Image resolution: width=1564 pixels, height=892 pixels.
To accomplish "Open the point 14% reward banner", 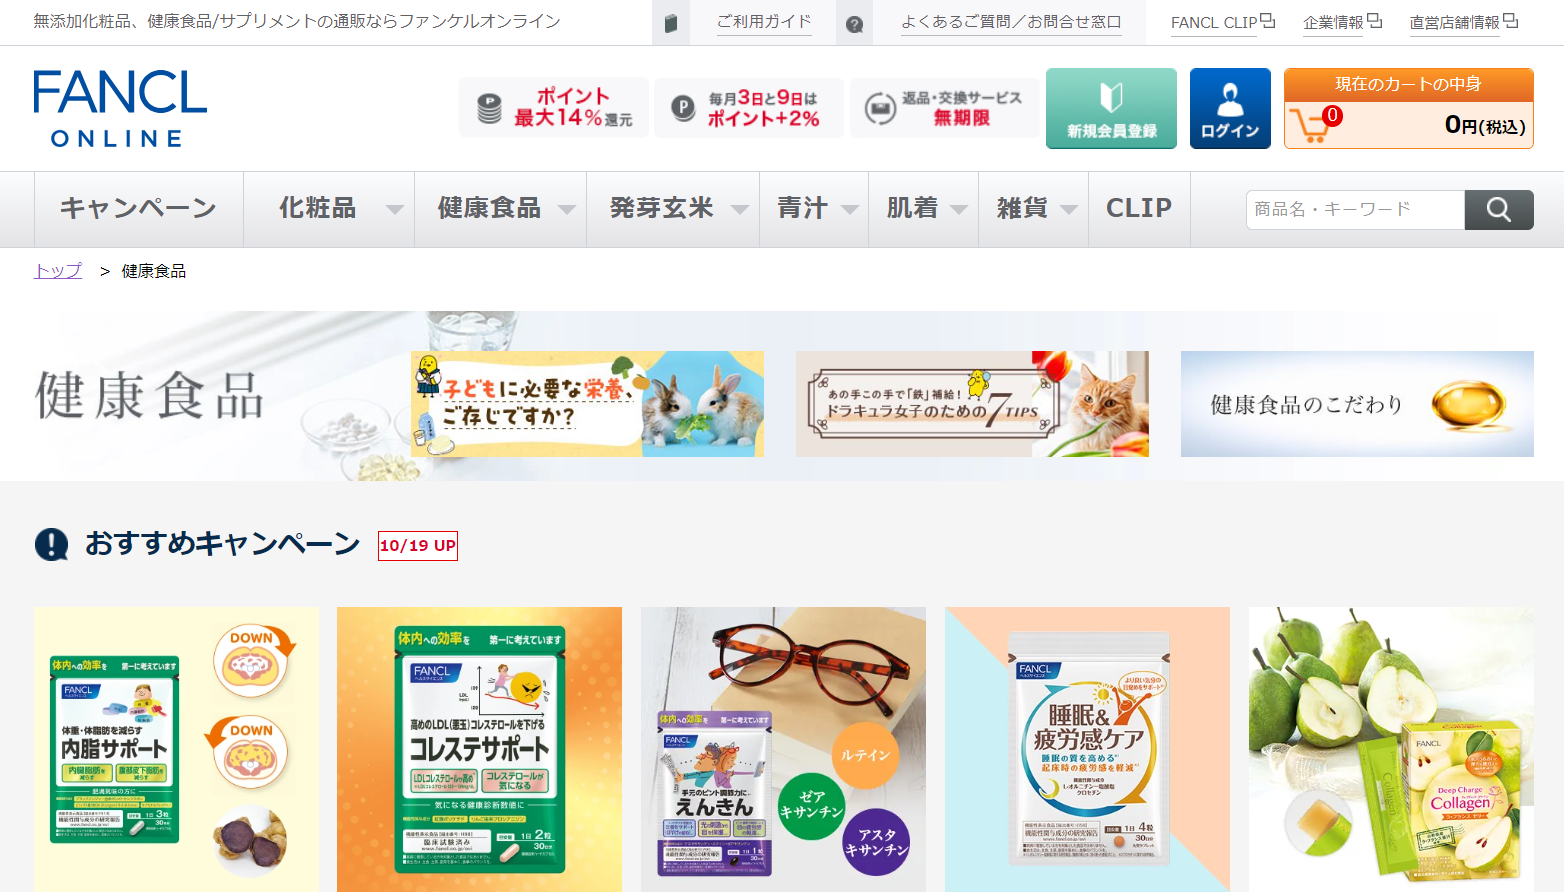I will [554, 108].
